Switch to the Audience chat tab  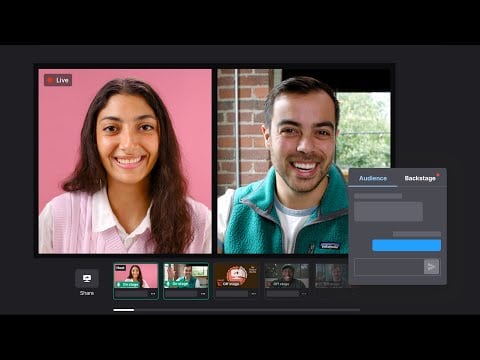tap(373, 178)
